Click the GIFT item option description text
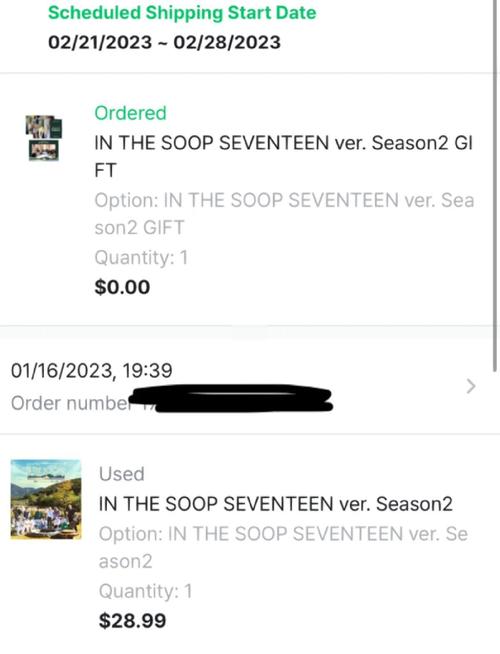500x654 pixels. tap(284, 214)
